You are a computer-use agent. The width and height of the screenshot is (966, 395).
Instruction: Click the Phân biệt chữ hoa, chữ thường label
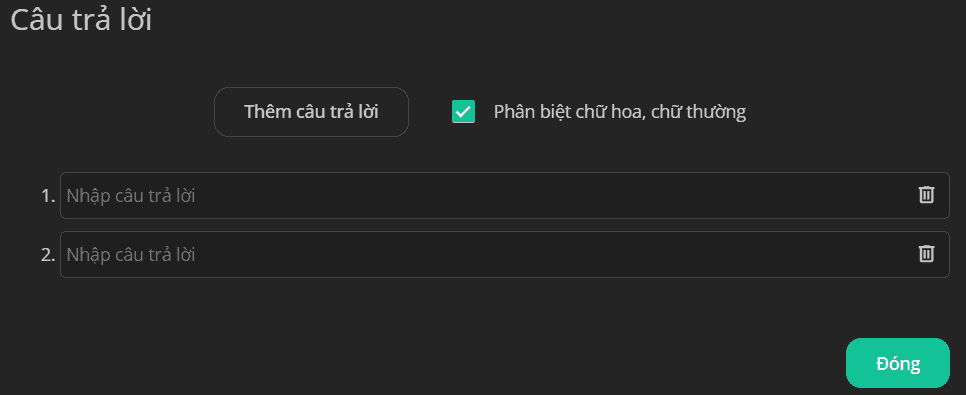point(620,112)
